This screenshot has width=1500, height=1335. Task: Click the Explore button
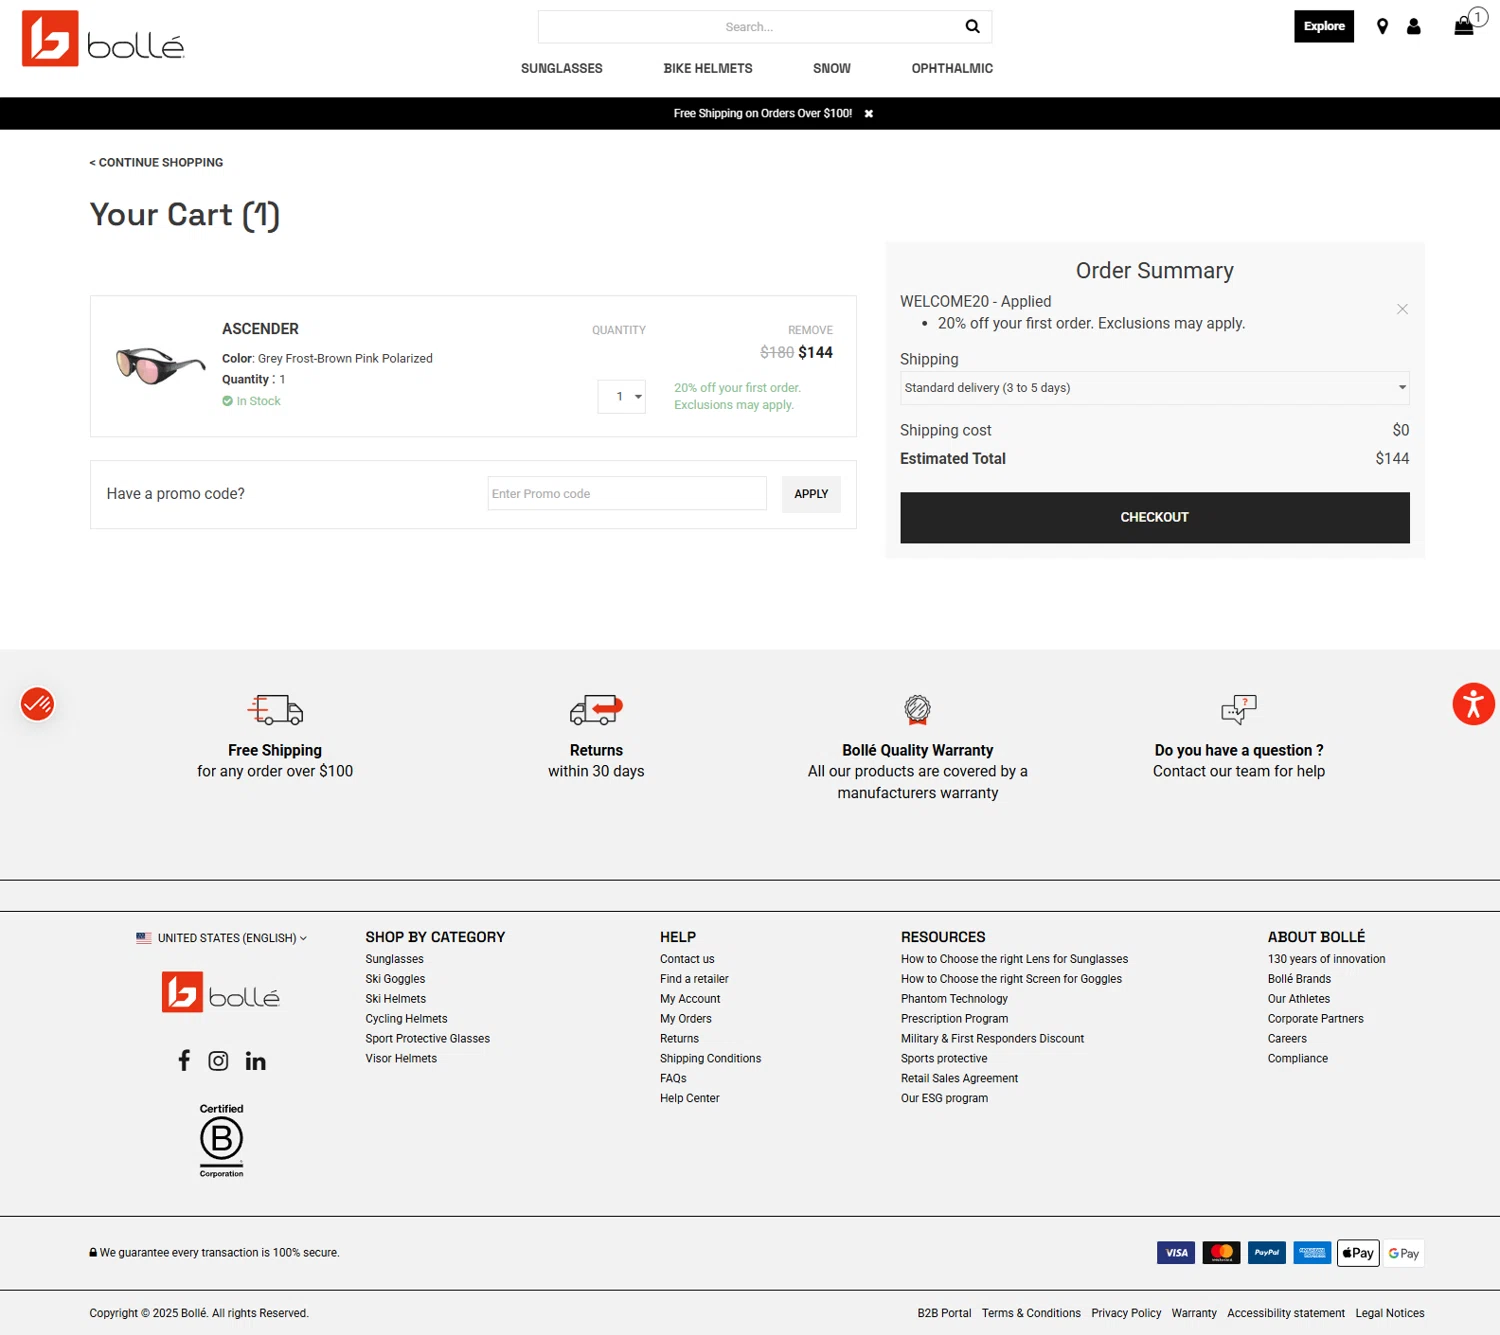tap(1324, 26)
